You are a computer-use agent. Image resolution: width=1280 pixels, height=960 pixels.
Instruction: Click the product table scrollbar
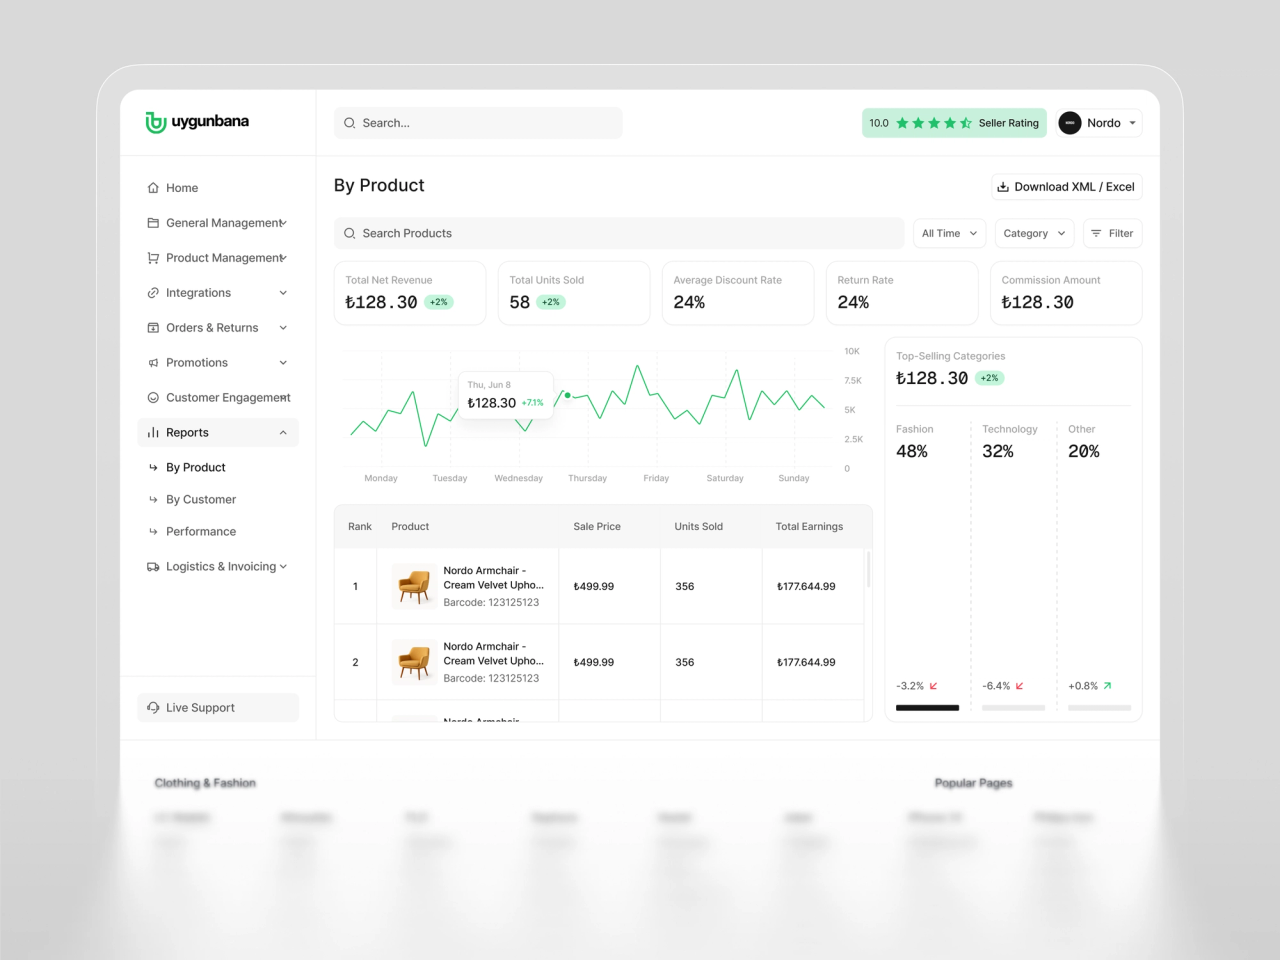868,568
